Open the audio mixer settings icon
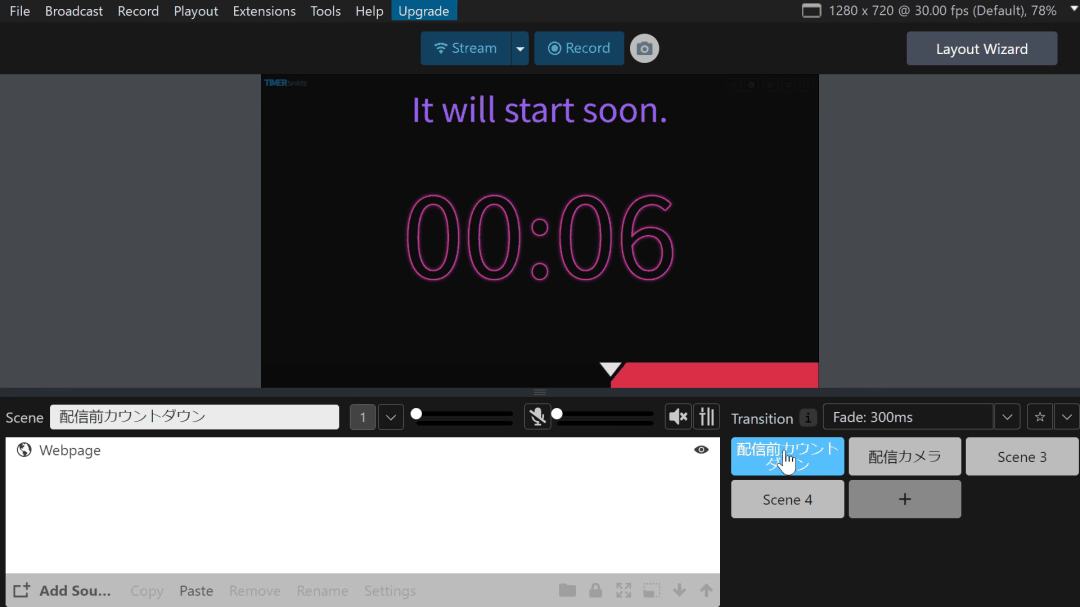The image size is (1080, 607). (x=707, y=417)
